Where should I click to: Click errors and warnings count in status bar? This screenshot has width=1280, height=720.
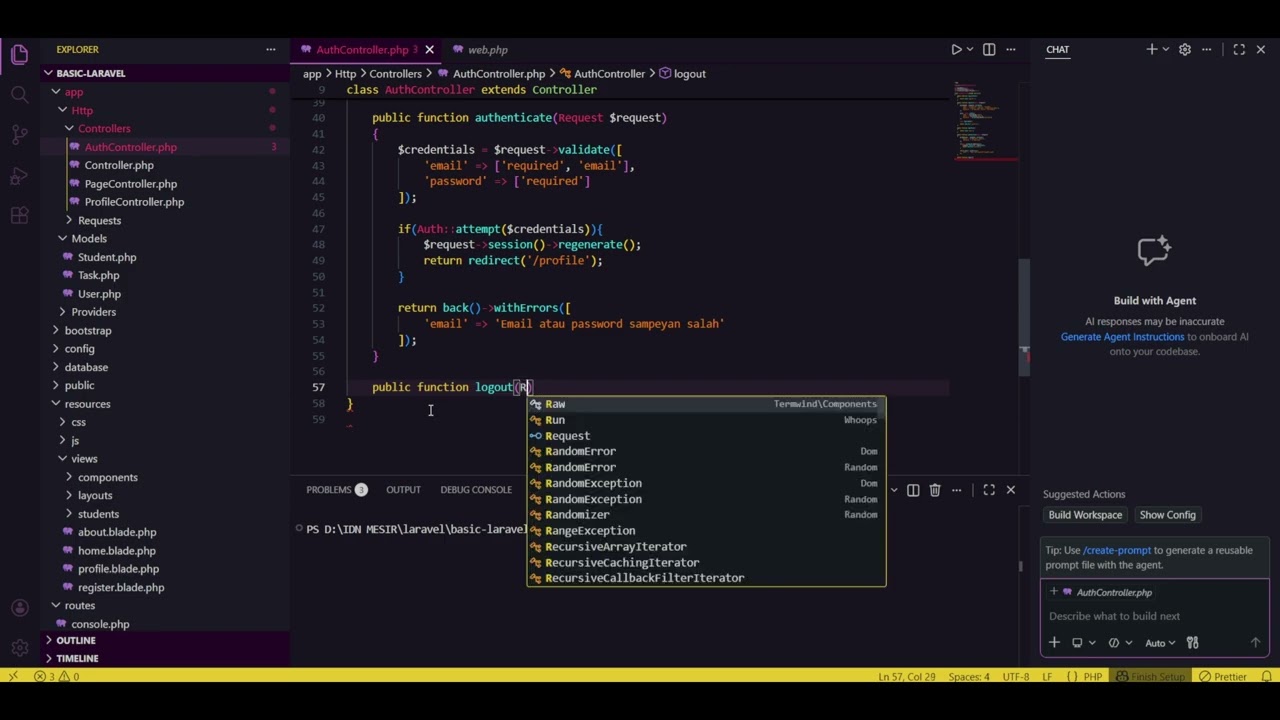[x=57, y=677]
